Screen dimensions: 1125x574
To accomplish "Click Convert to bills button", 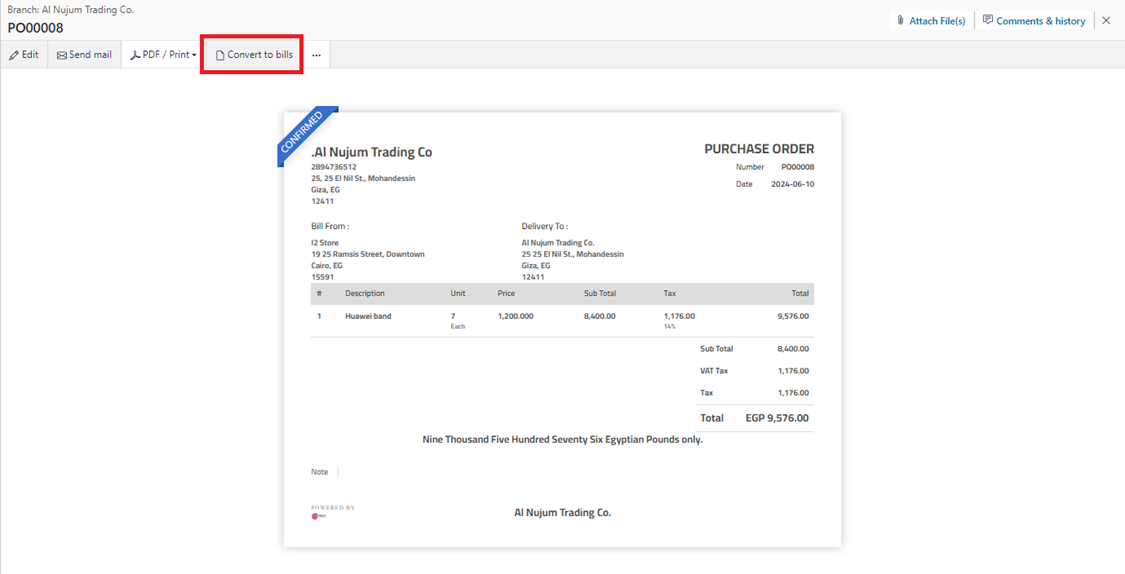I will [x=254, y=55].
